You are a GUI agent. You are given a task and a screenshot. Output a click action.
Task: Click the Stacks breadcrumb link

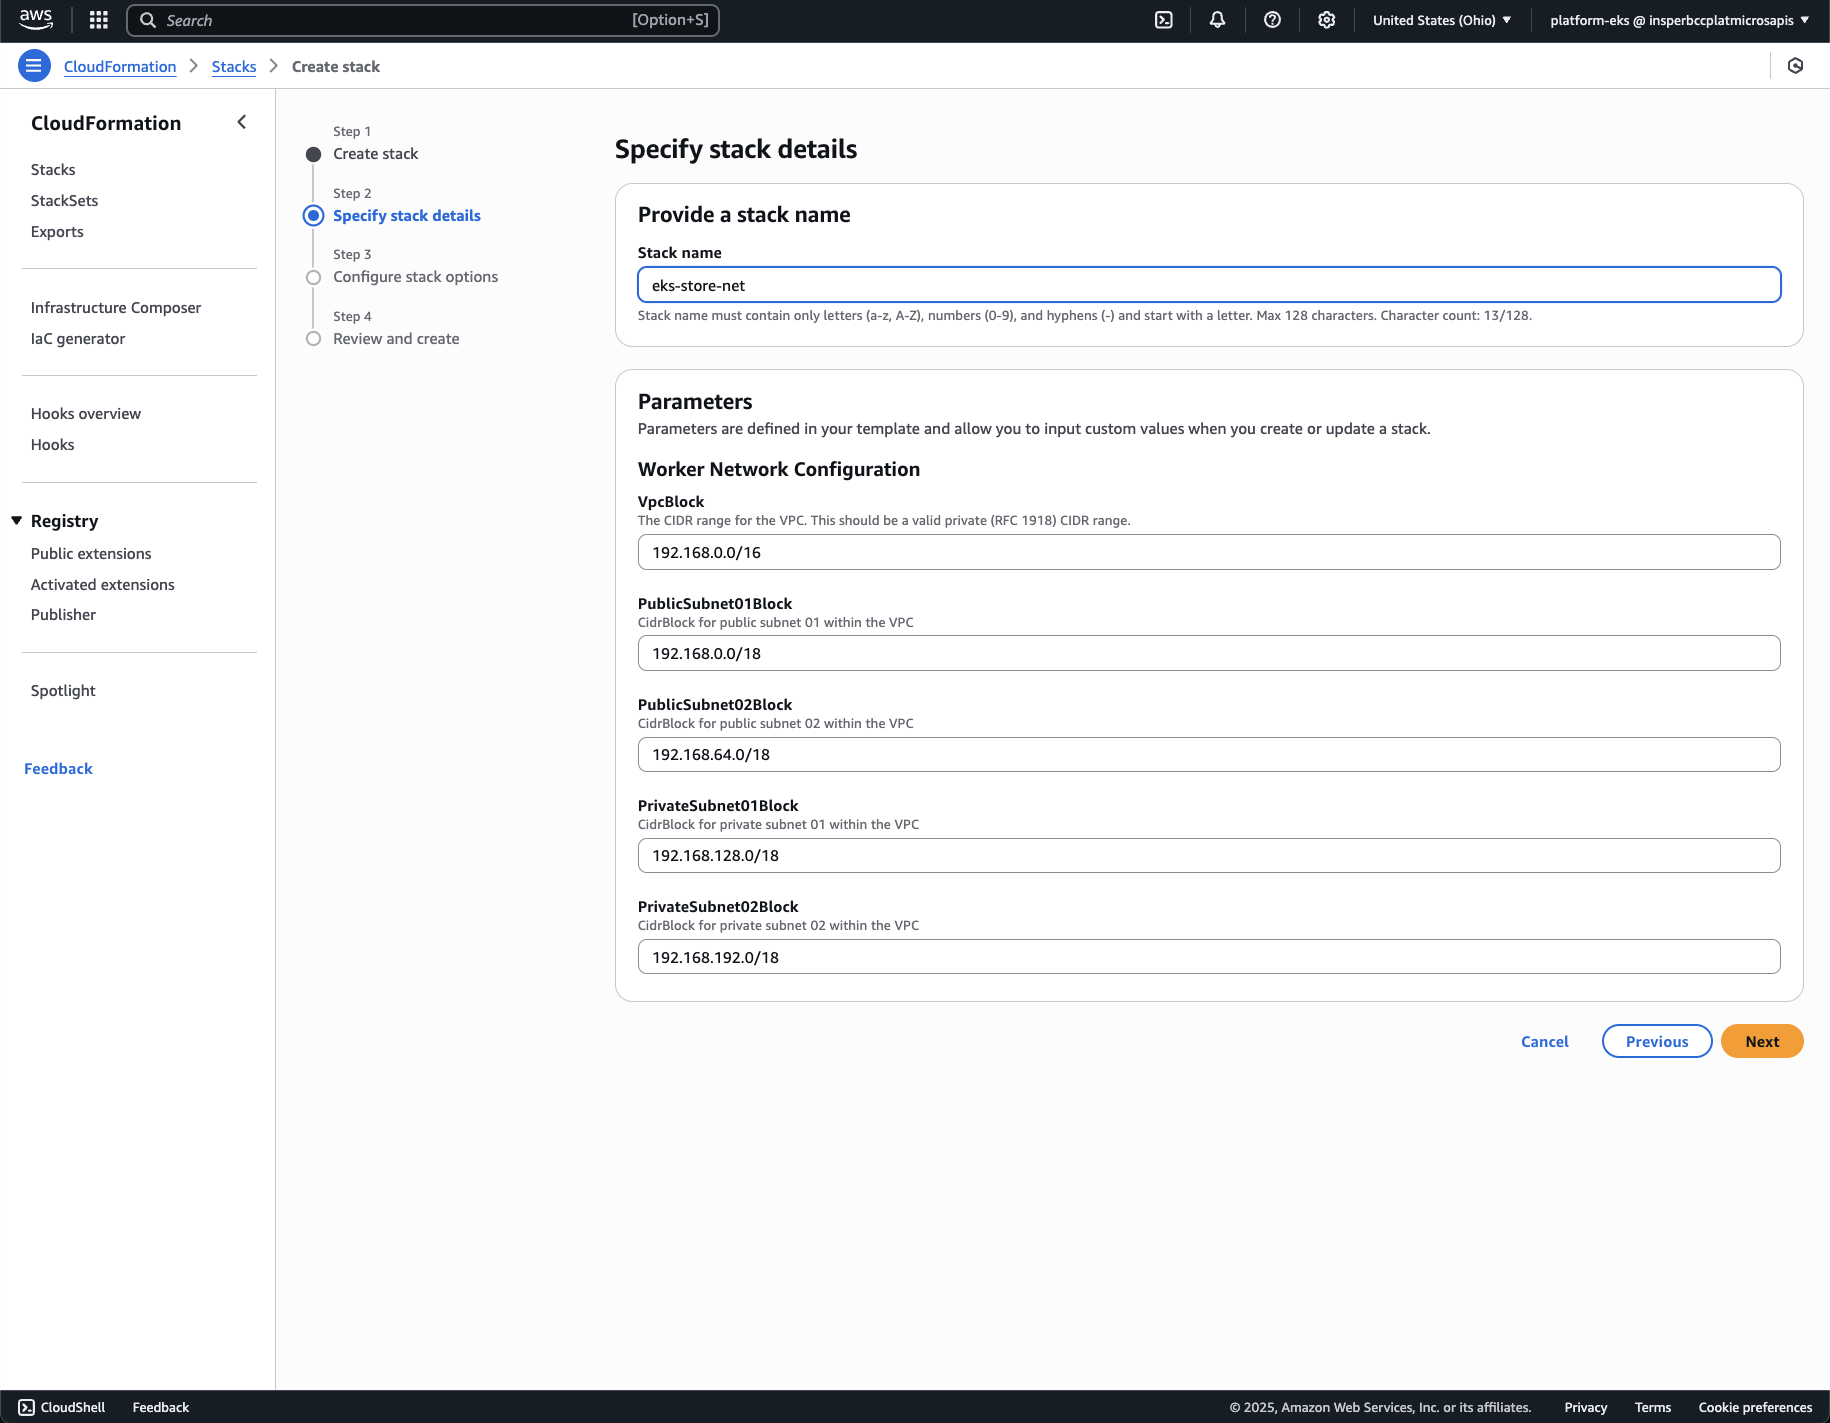(234, 67)
